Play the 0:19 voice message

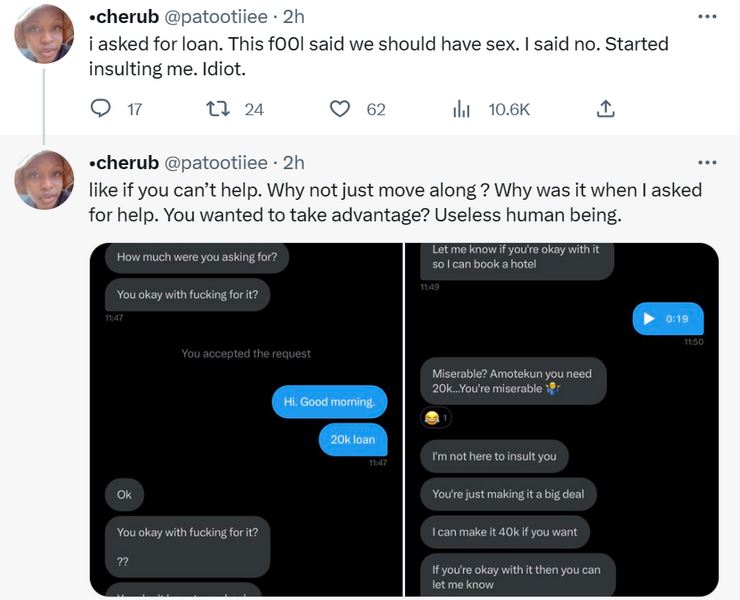point(648,319)
